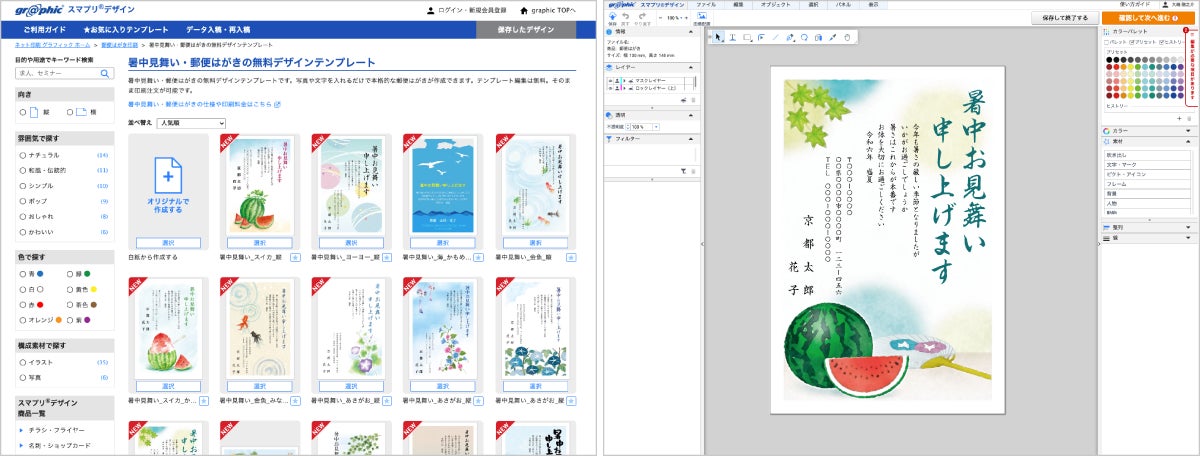Click the add color plus icon in the color palette

click(1180, 118)
